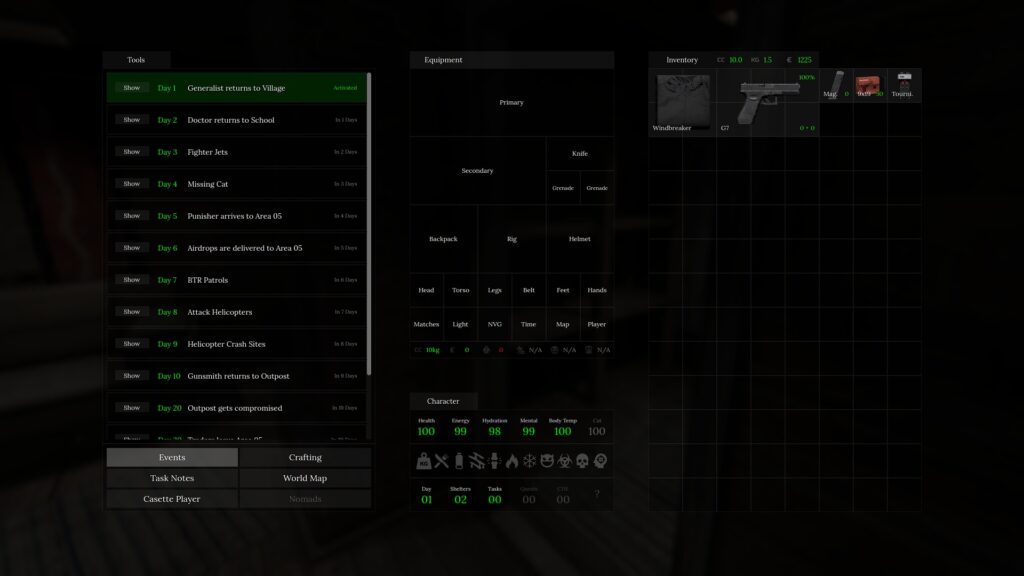Click the Light equipment slot
Viewport: 1024px width, 576px height.
(460, 324)
